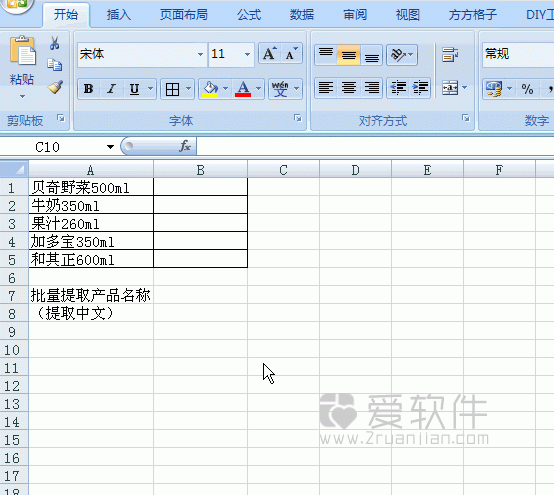Switch to the 视图 tab
The width and height of the screenshot is (554, 495).
[407, 15]
